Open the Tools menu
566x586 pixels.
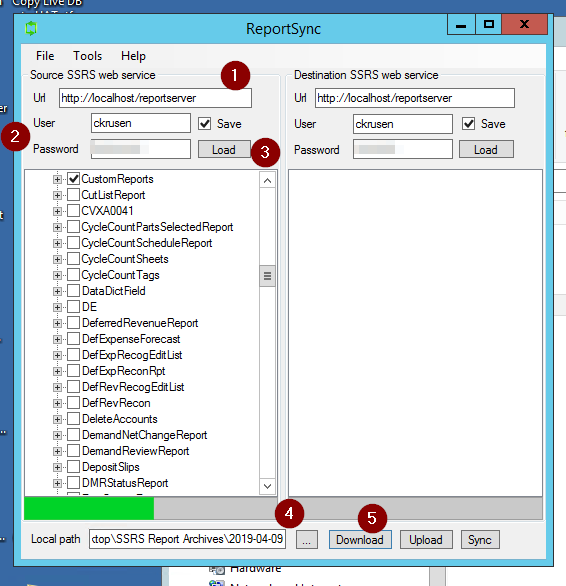click(87, 56)
